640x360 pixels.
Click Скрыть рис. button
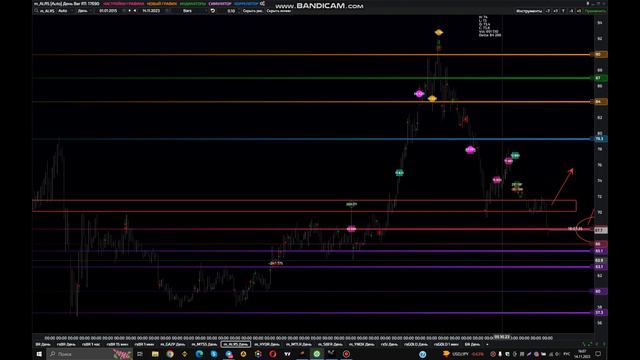(253, 11)
